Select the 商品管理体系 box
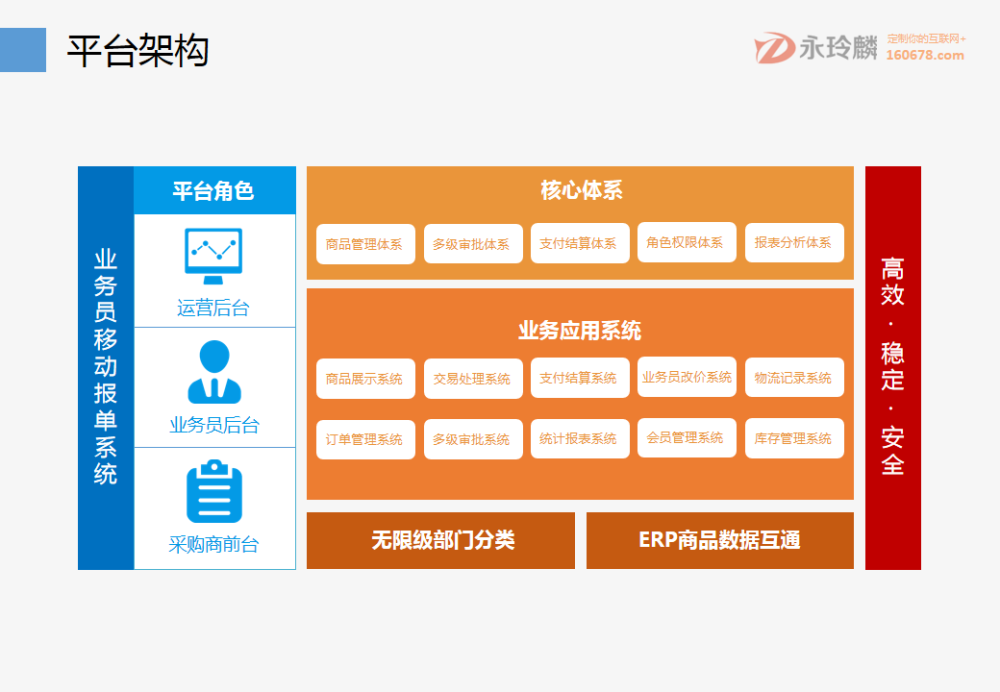This screenshot has width=1000, height=692. [365, 242]
